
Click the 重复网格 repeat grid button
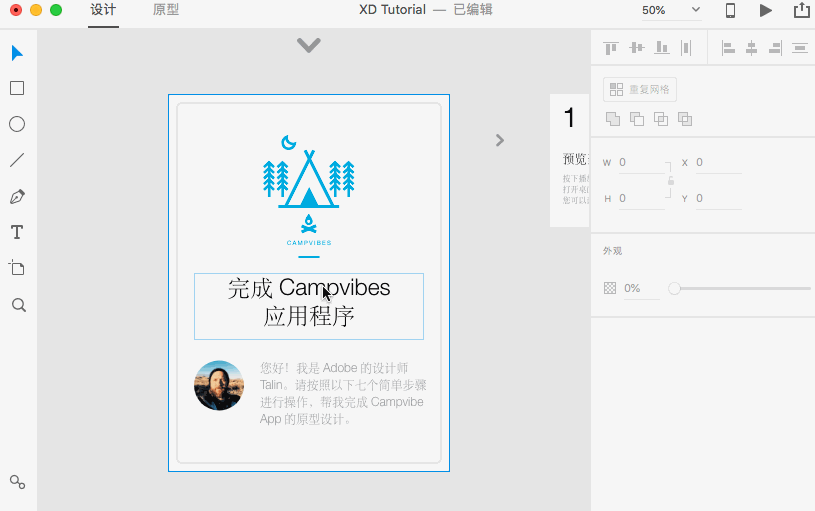[x=640, y=89]
